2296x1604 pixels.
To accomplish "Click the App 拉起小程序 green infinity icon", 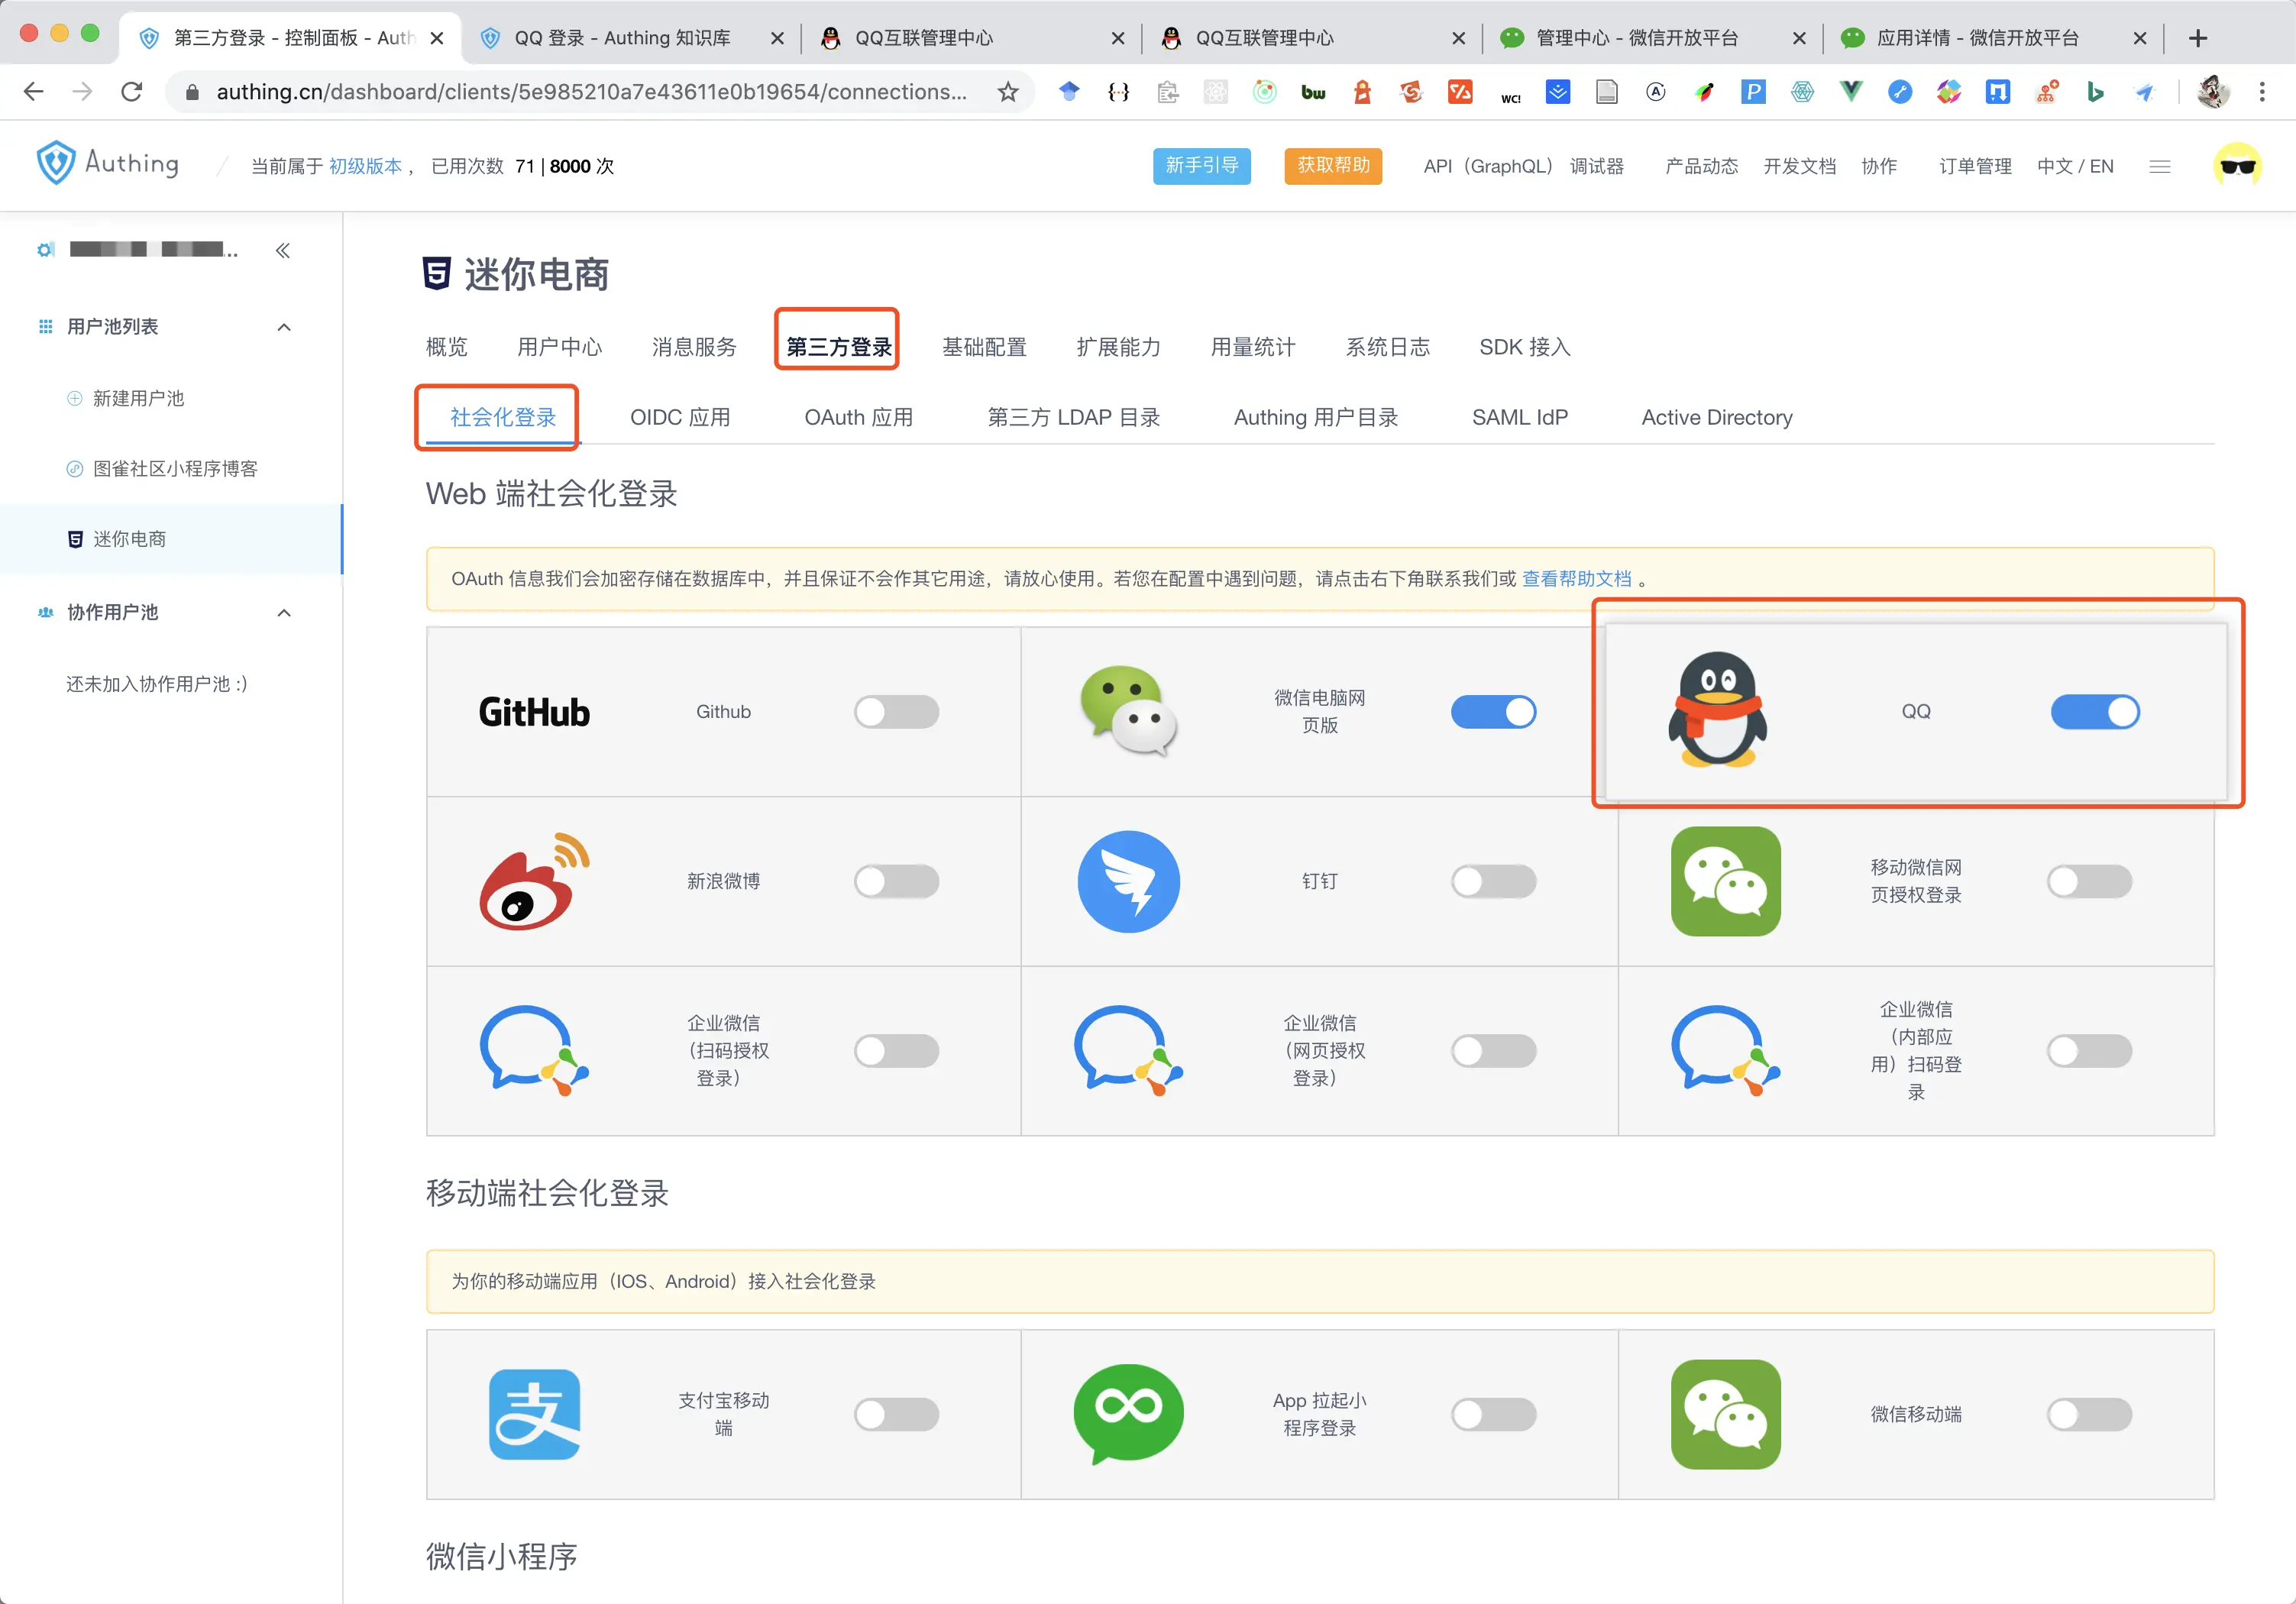I will pyautogui.click(x=1129, y=1414).
